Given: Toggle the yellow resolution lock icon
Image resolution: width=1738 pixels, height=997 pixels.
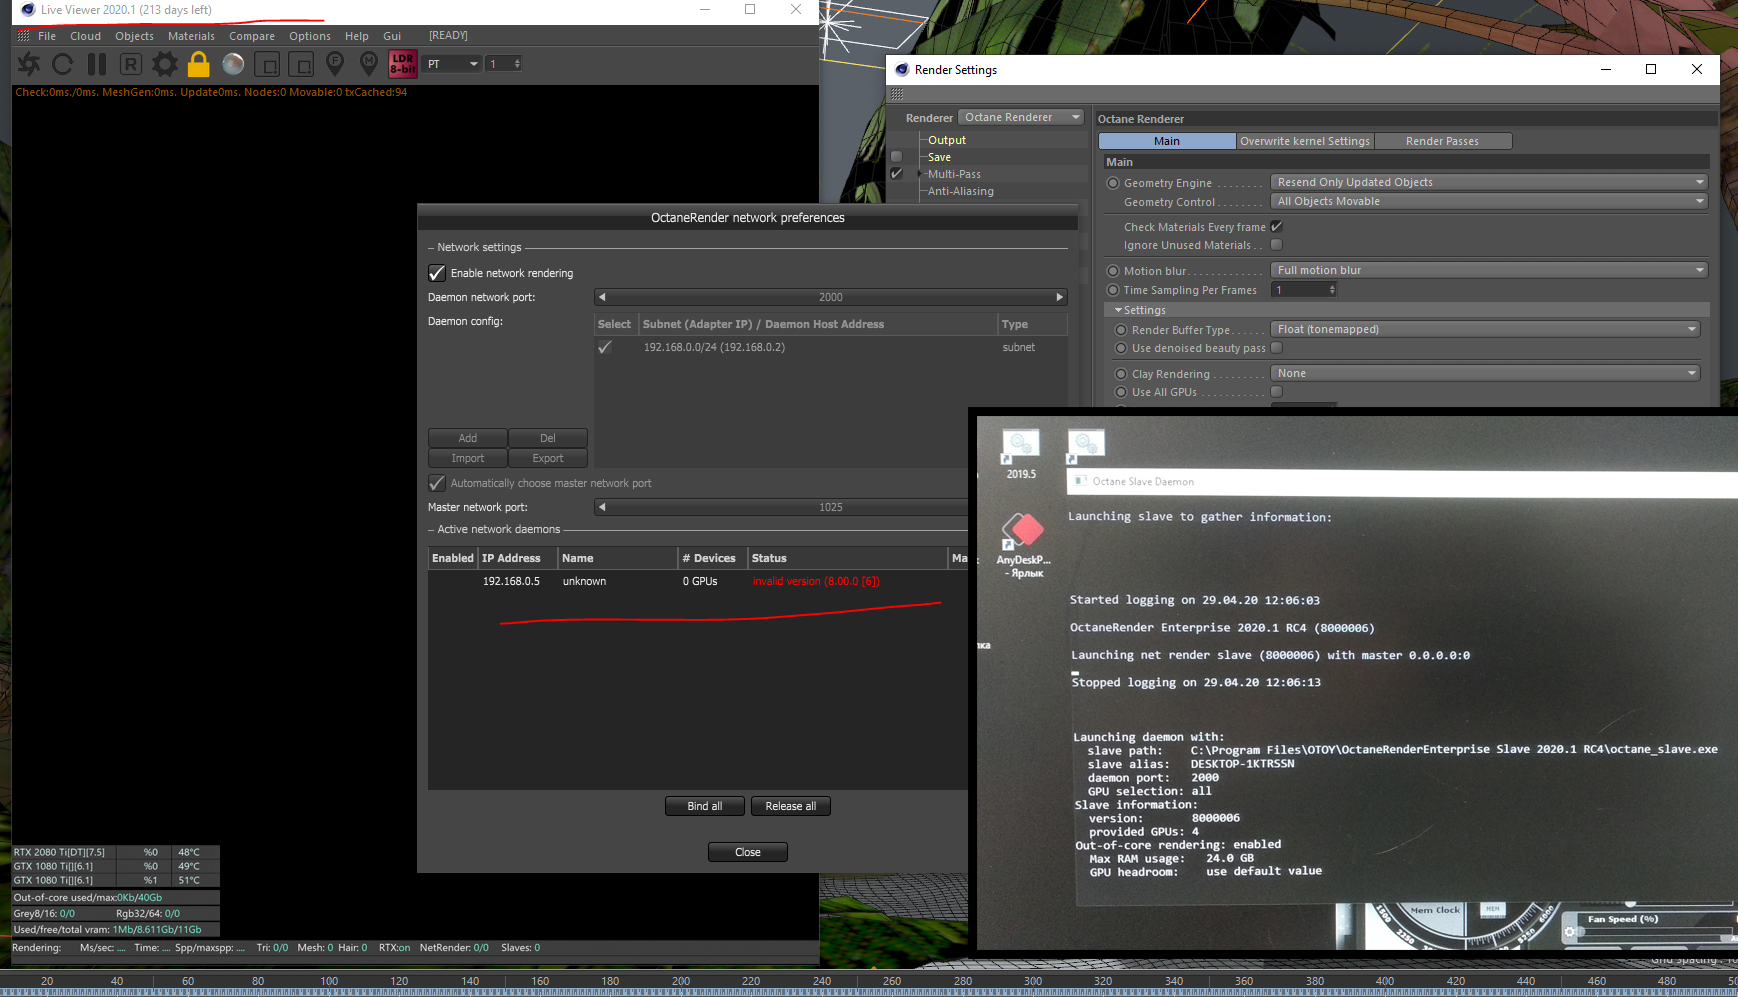Looking at the screenshot, I should [x=199, y=64].
